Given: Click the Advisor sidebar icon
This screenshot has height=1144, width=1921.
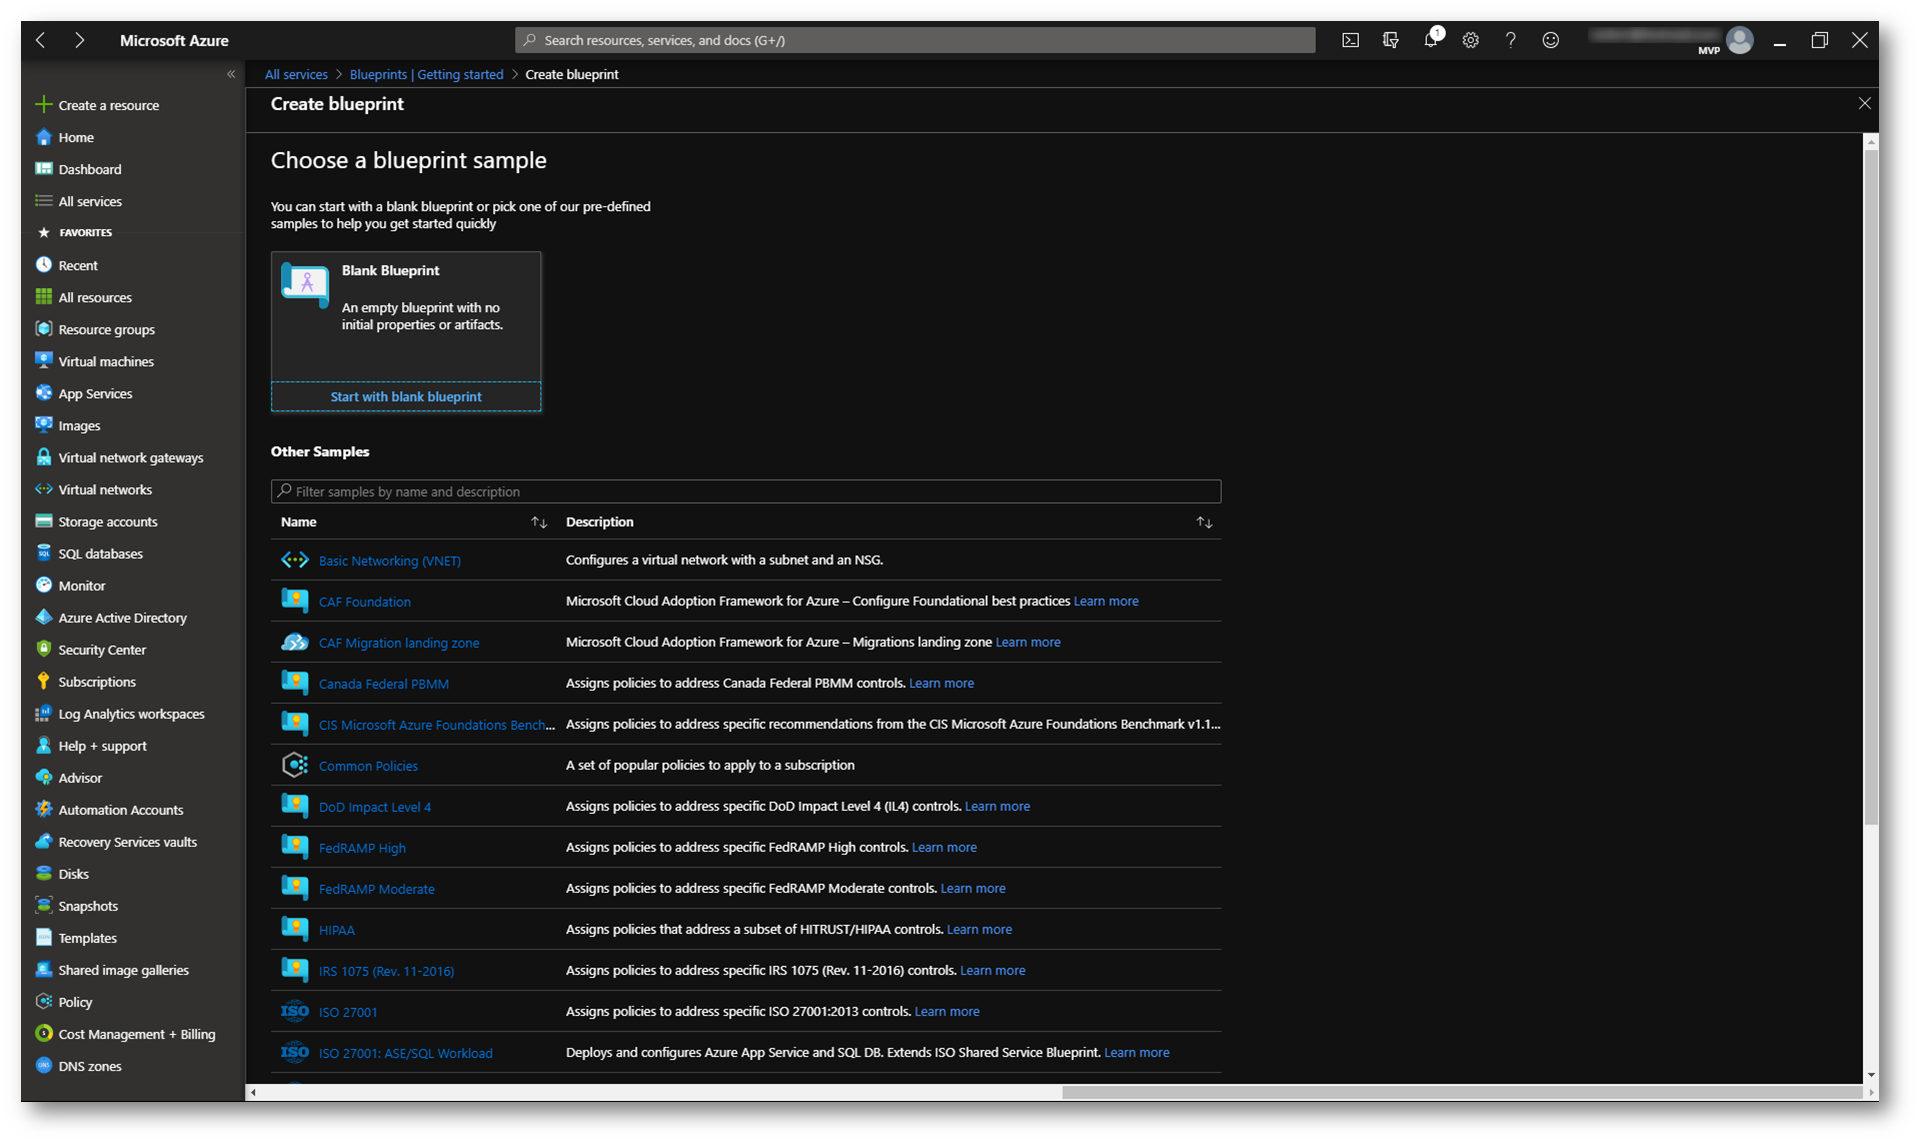Looking at the screenshot, I should point(43,777).
